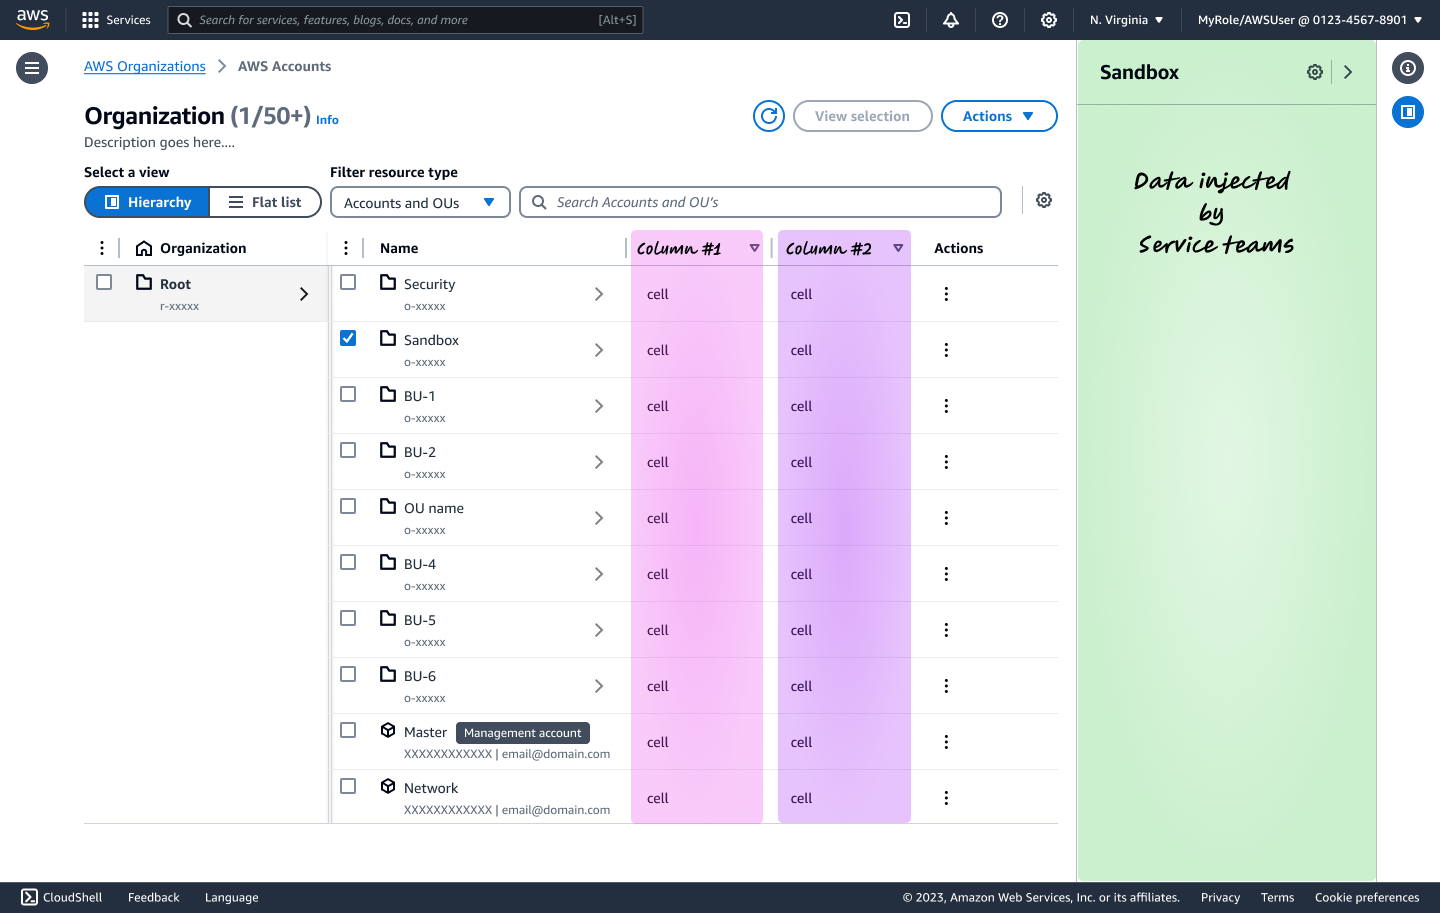Click the Management account badge

coord(523,733)
